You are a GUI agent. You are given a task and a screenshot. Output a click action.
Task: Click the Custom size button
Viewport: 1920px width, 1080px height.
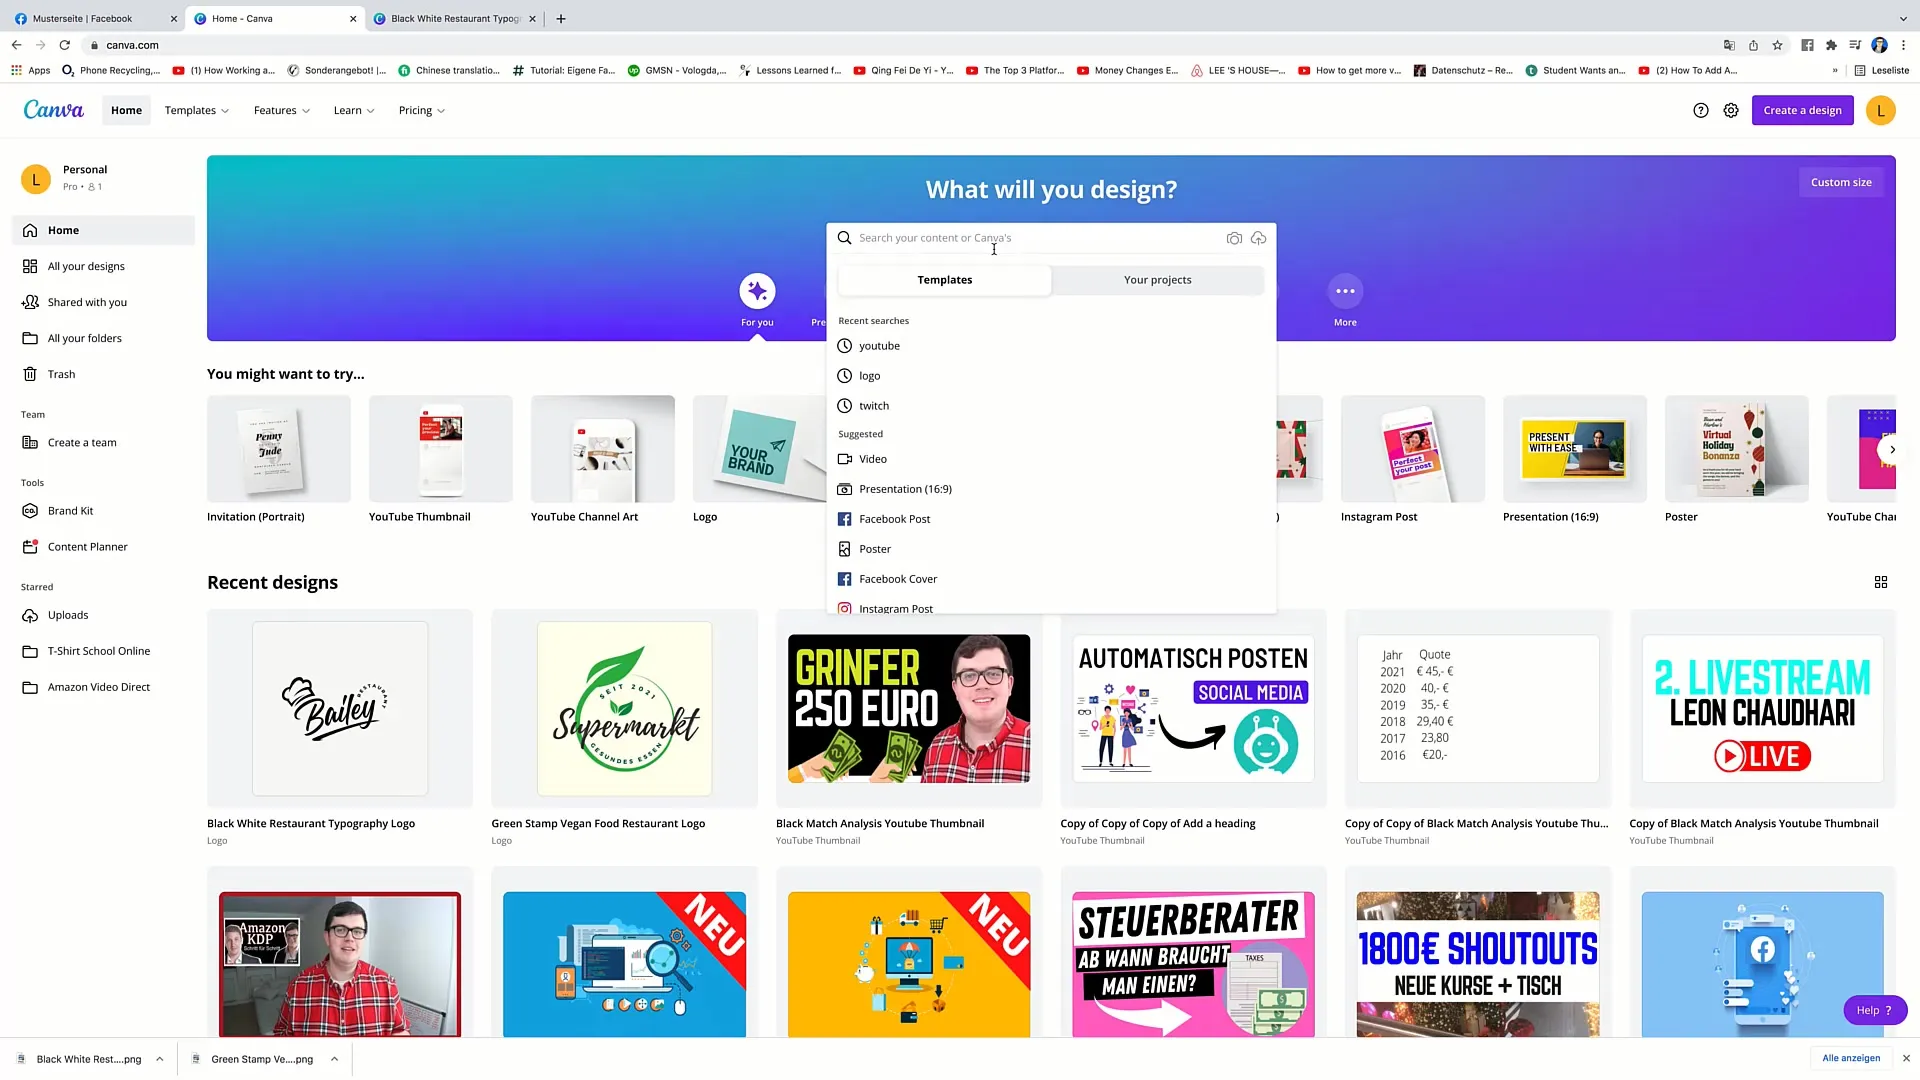click(x=1841, y=181)
